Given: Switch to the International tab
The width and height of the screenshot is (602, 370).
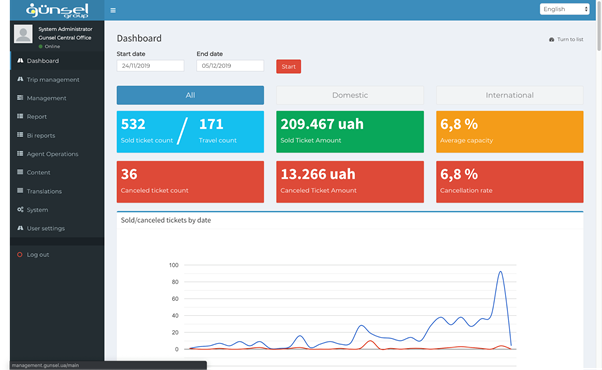Looking at the screenshot, I should (x=509, y=95).
